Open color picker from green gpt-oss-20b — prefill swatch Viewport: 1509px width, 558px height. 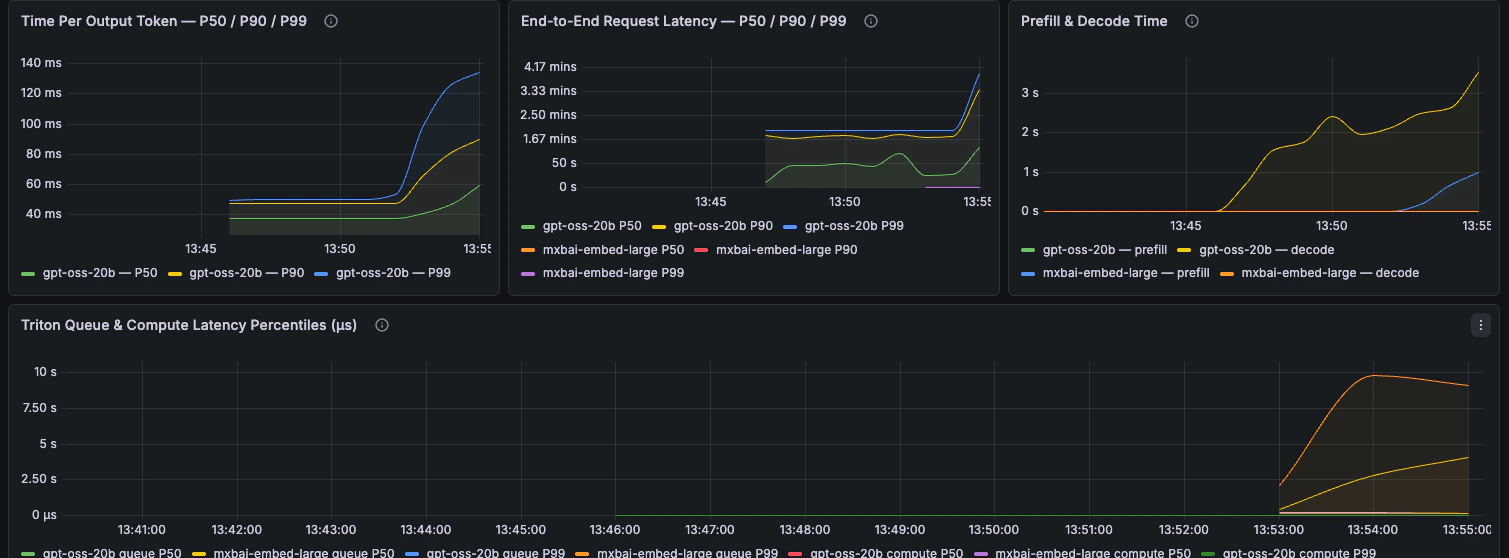(1028, 250)
